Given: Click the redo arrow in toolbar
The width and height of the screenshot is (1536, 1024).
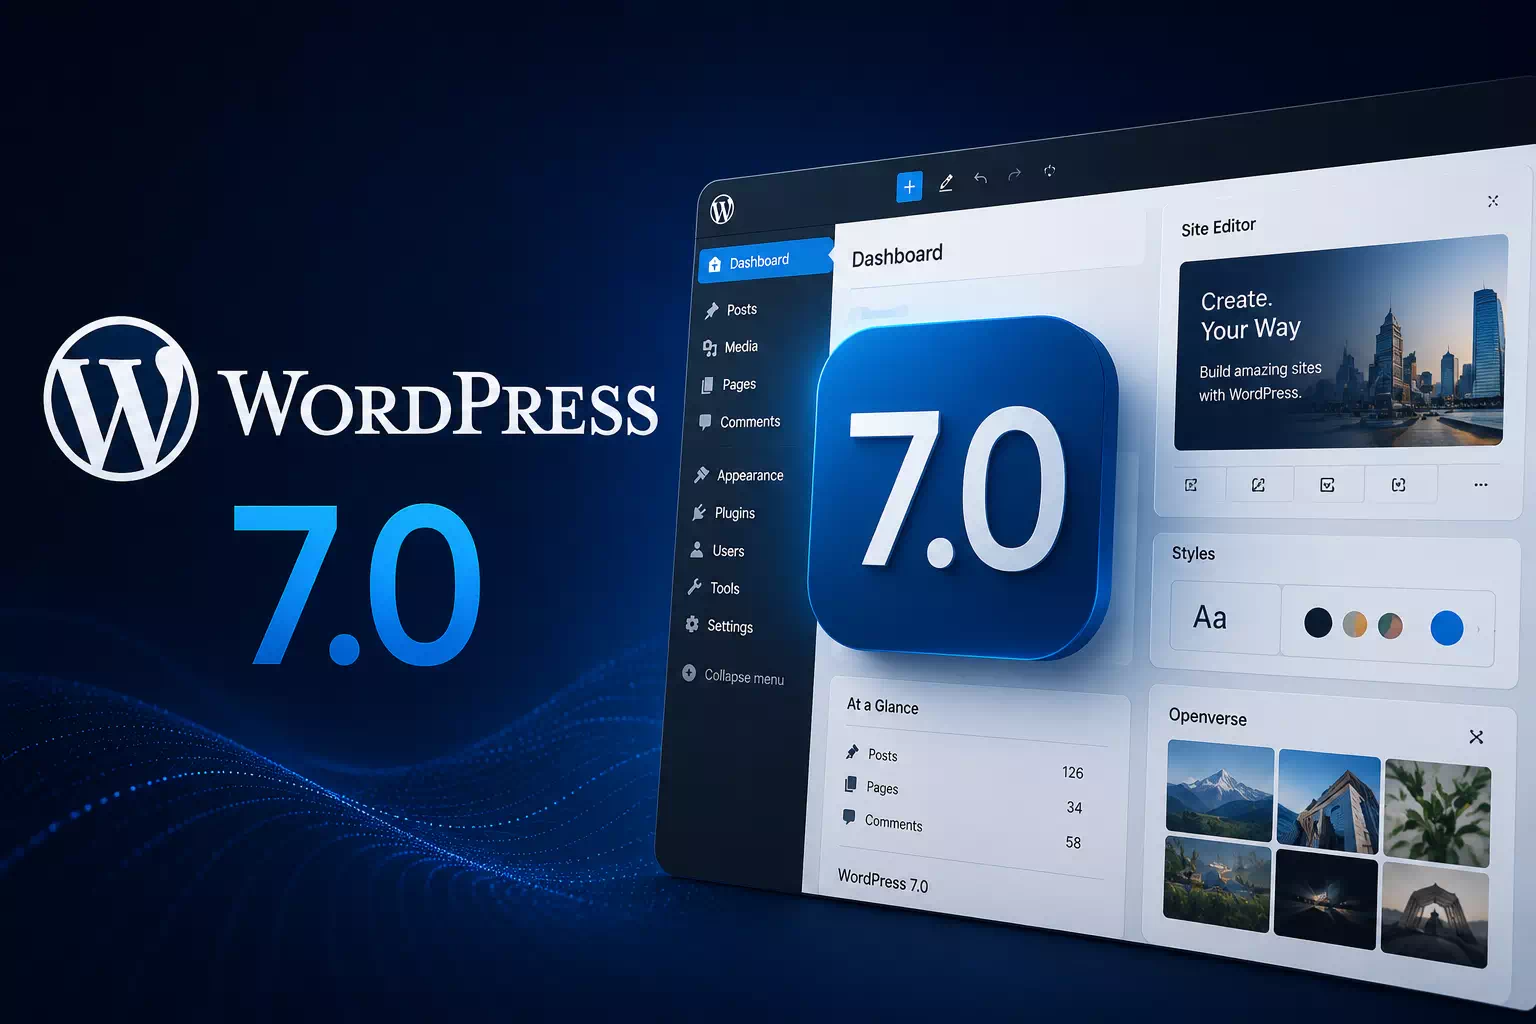Looking at the screenshot, I should (1014, 174).
